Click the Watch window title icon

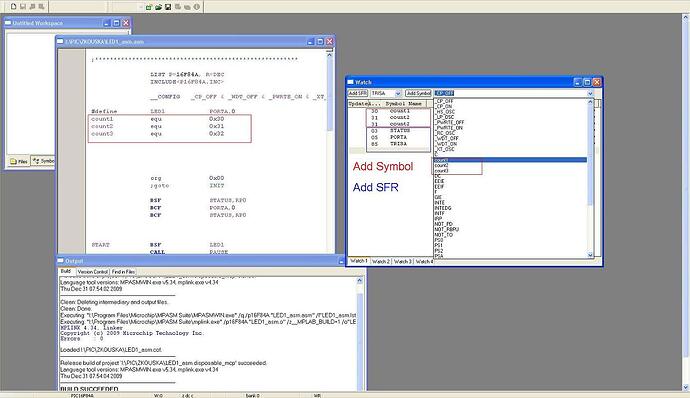(351, 82)
